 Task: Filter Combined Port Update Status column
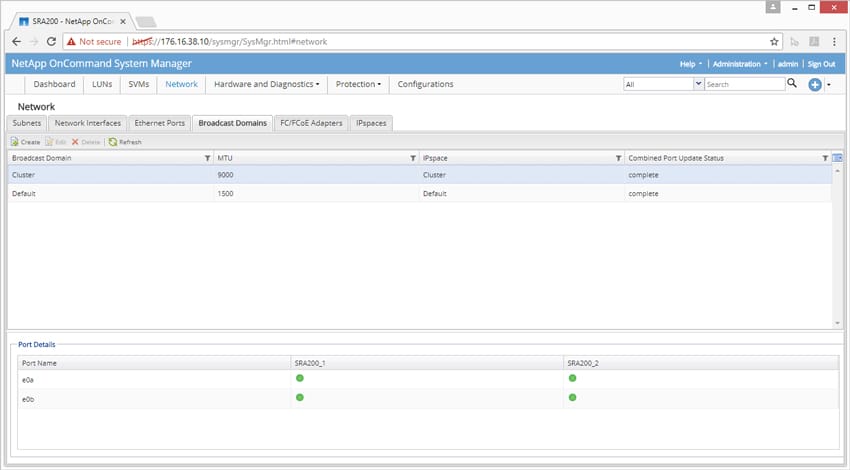tap(825, 158)
